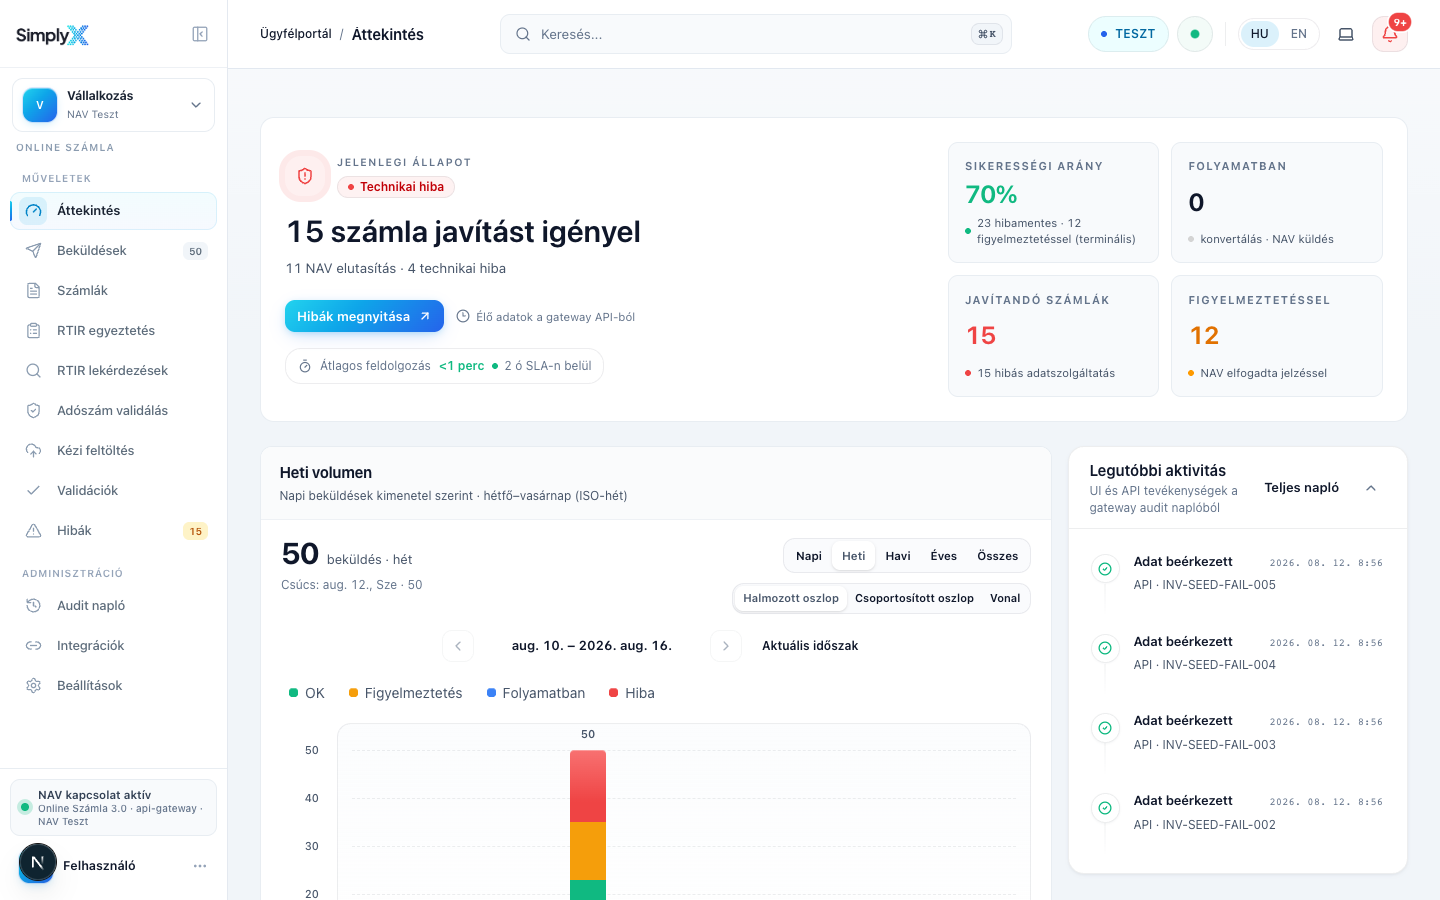Click the RTIR lekérdezések search icon
The image size is (1440, 900).
click(x=34, y=371)
